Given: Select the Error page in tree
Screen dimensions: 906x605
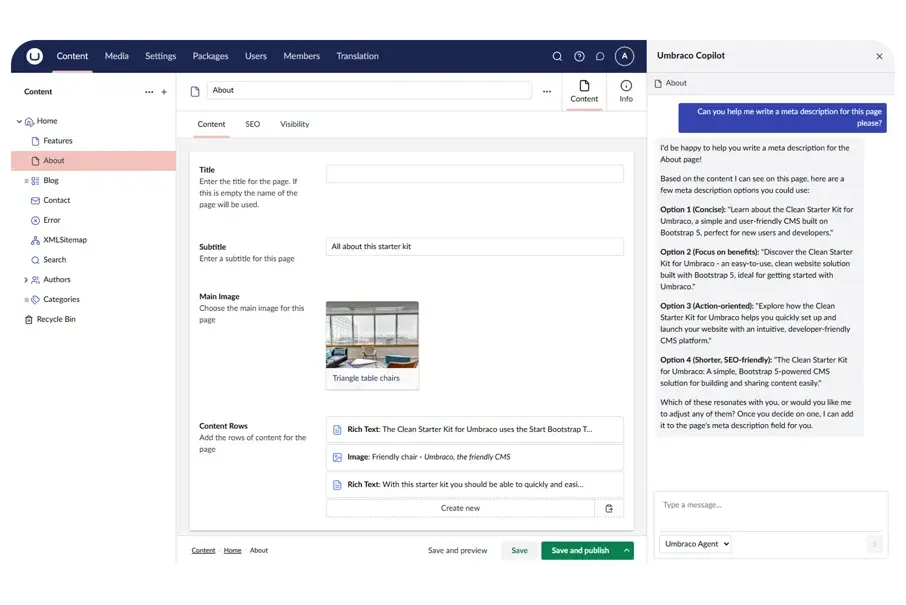Looking at the screenshot, I should pos(51,220).
